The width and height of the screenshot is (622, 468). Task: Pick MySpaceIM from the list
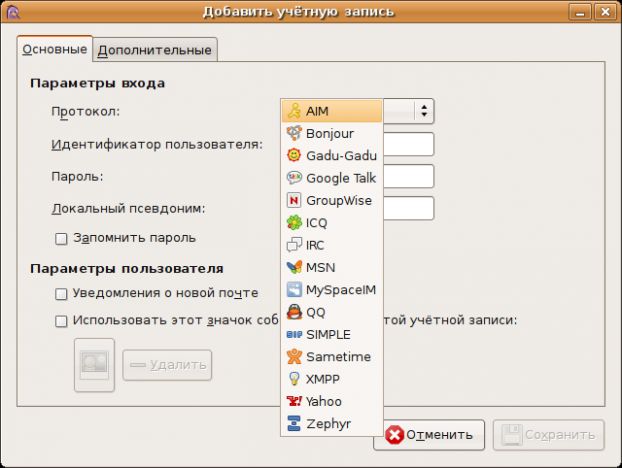[332, 290]
